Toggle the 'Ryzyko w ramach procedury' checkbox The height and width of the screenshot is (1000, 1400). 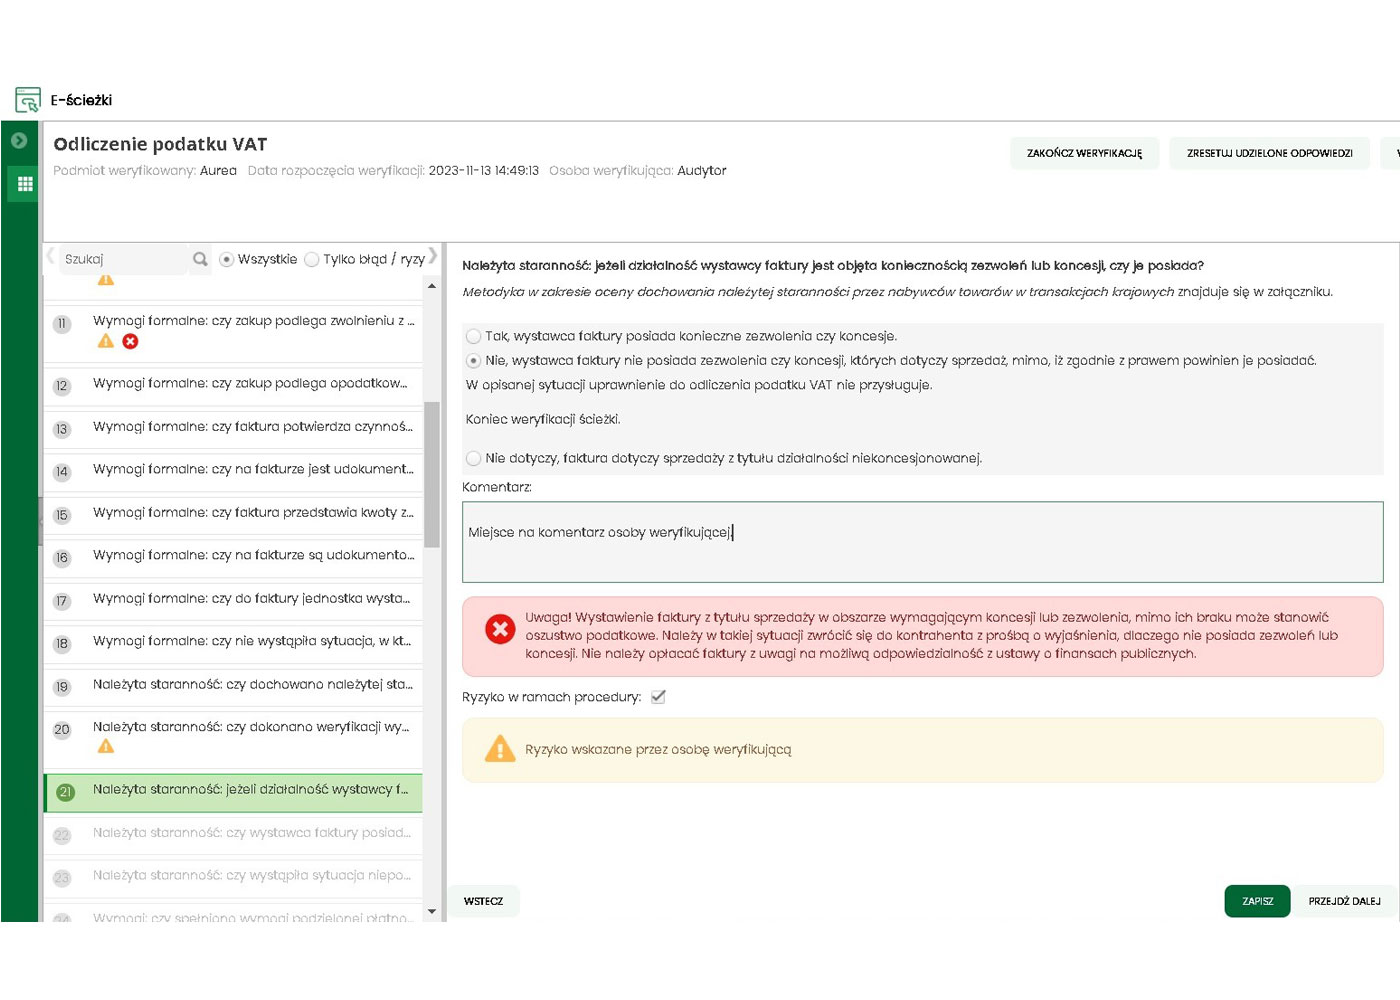pyautogui.click(x=658, y=697)
